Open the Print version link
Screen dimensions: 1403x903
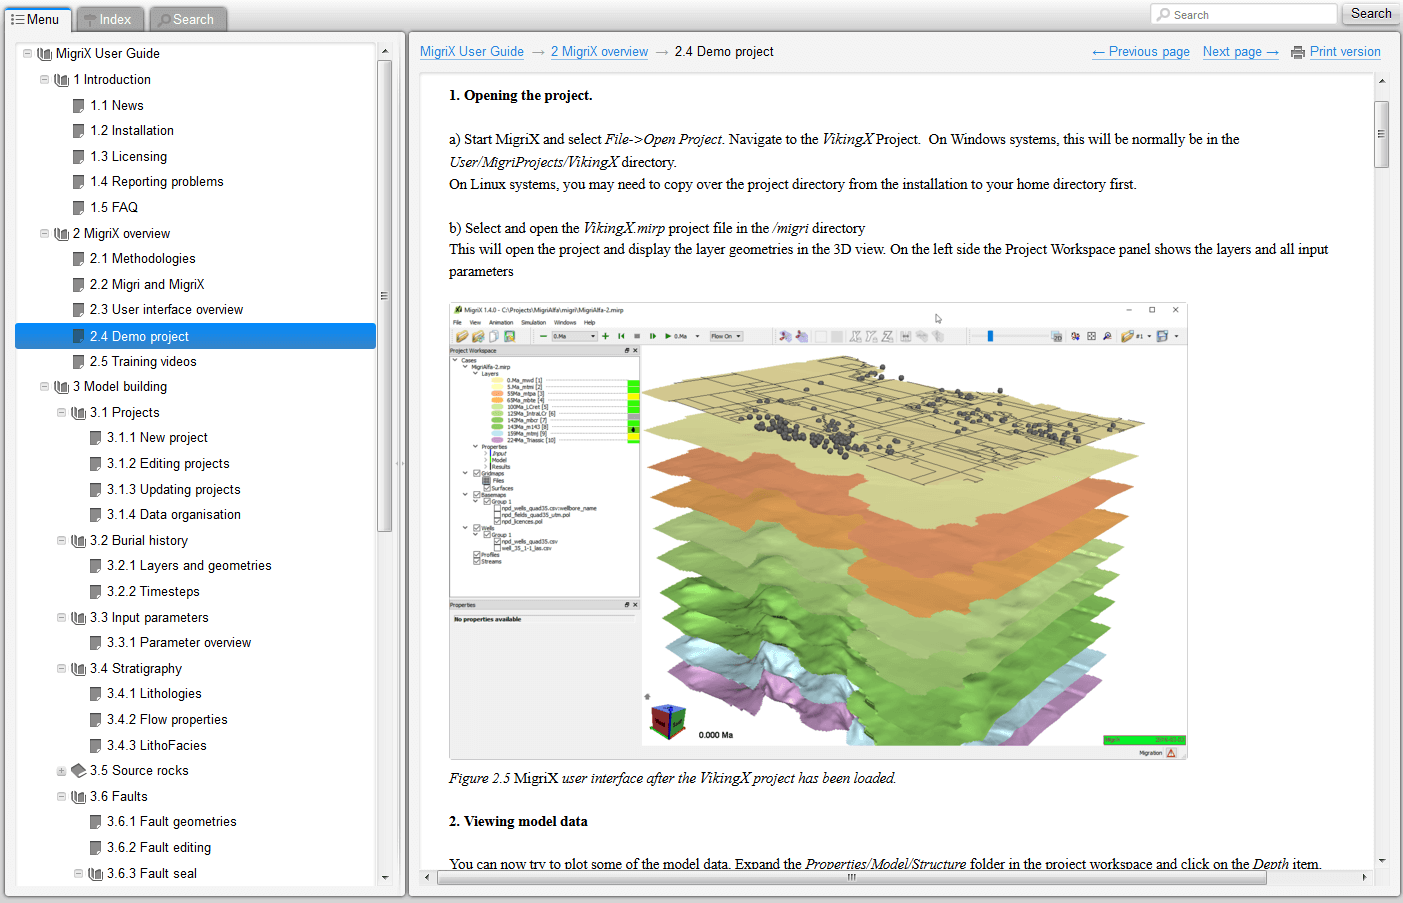point(1345,52)
